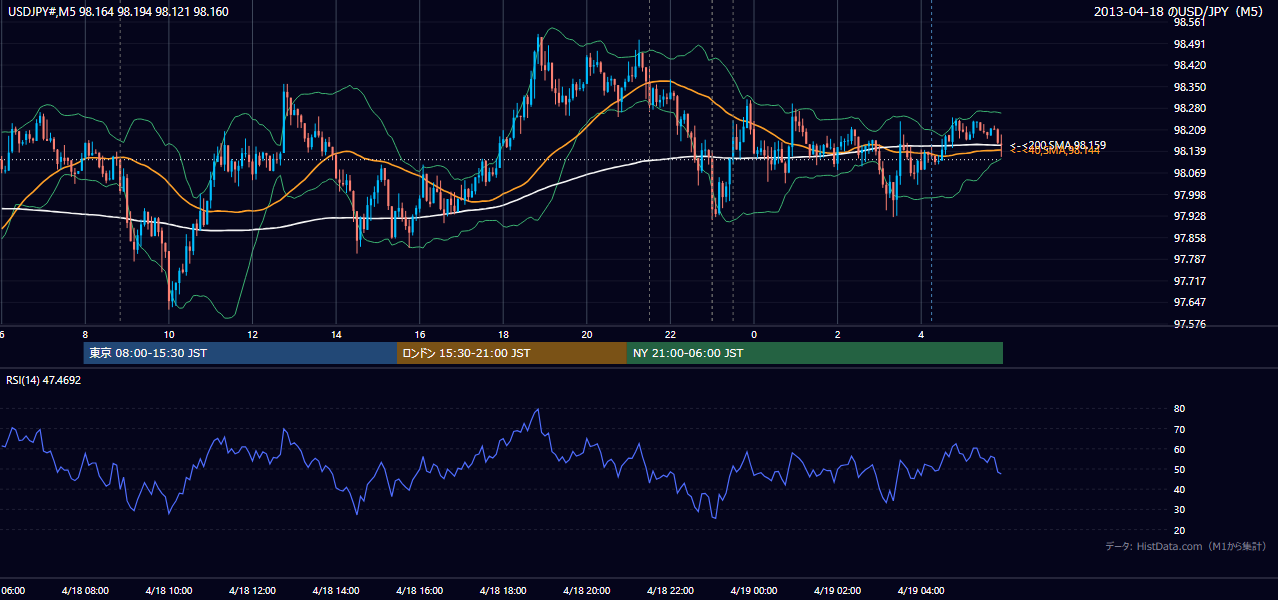This screenshot has height=600, width=1278.
Task: Click the RSI(14) 47.4692 indicator label
Action: (x=44, y=380)
